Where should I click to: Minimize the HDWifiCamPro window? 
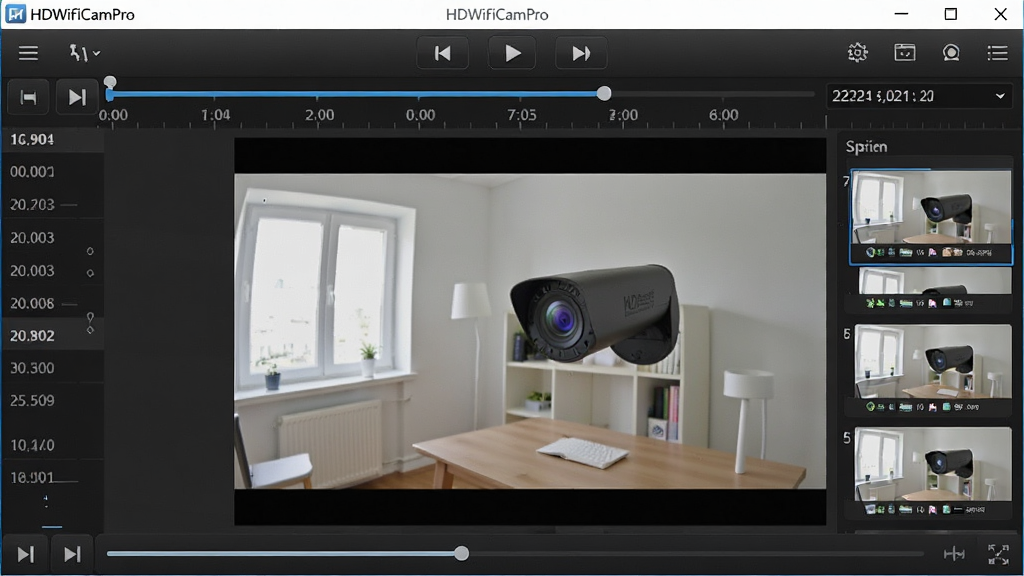pos(901,14)
